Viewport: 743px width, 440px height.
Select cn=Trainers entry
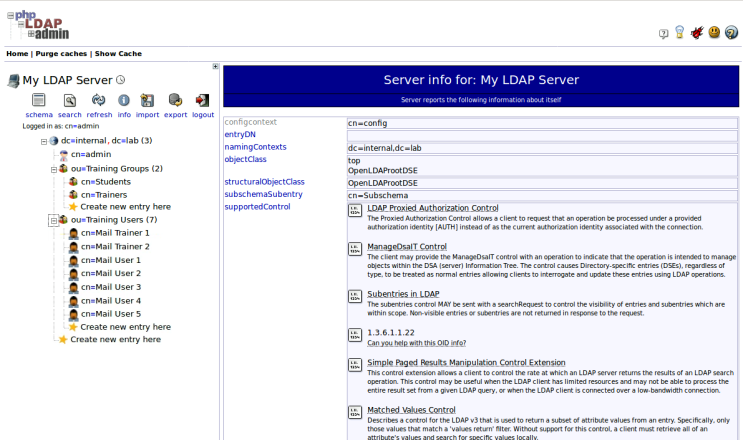[104, 195]
